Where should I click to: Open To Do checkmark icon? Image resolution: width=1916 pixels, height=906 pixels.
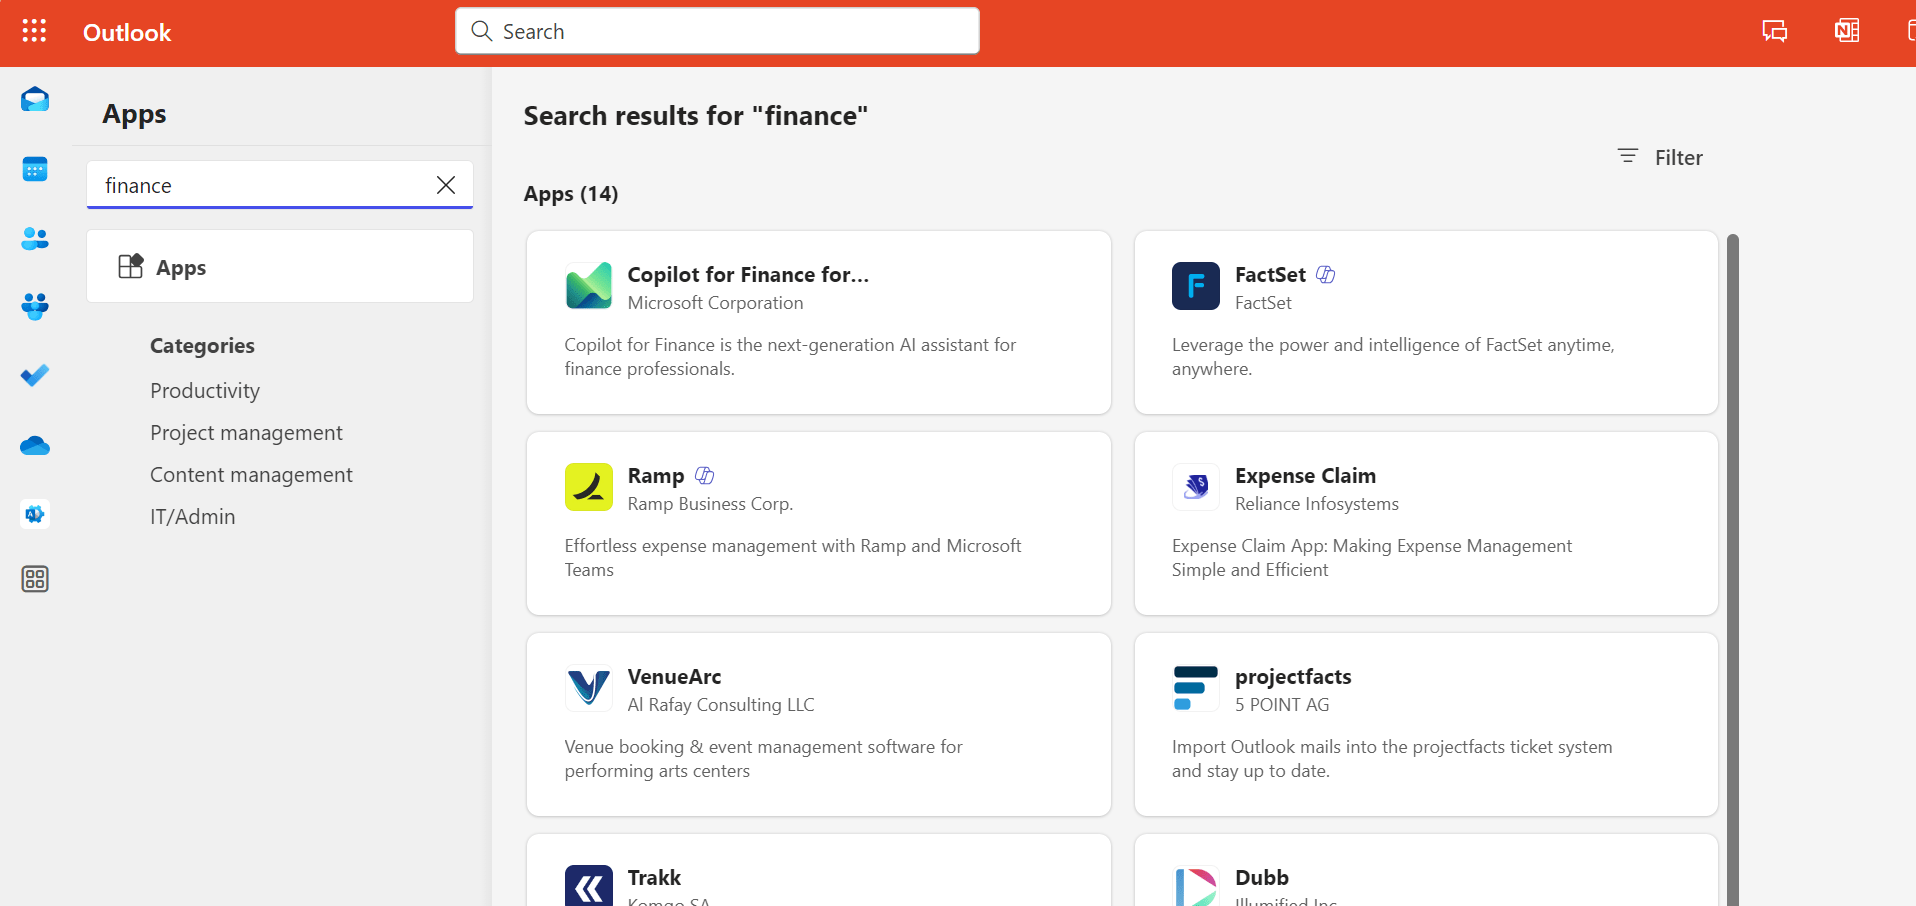[35, 376]
